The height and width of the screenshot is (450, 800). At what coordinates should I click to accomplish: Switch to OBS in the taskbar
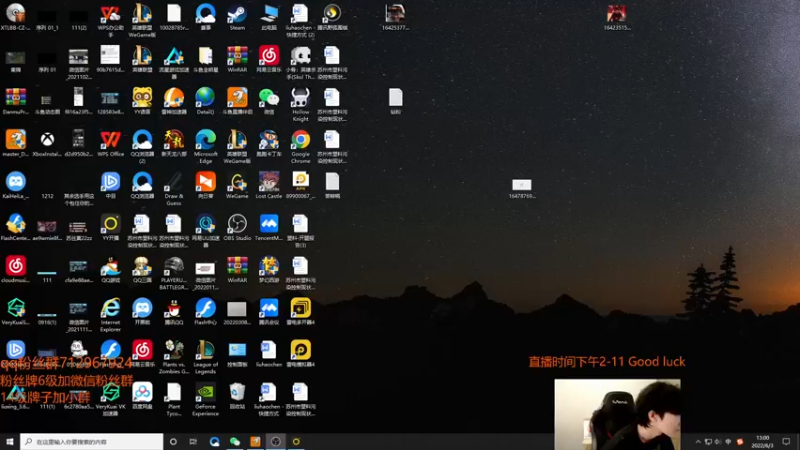pos(276,441)
